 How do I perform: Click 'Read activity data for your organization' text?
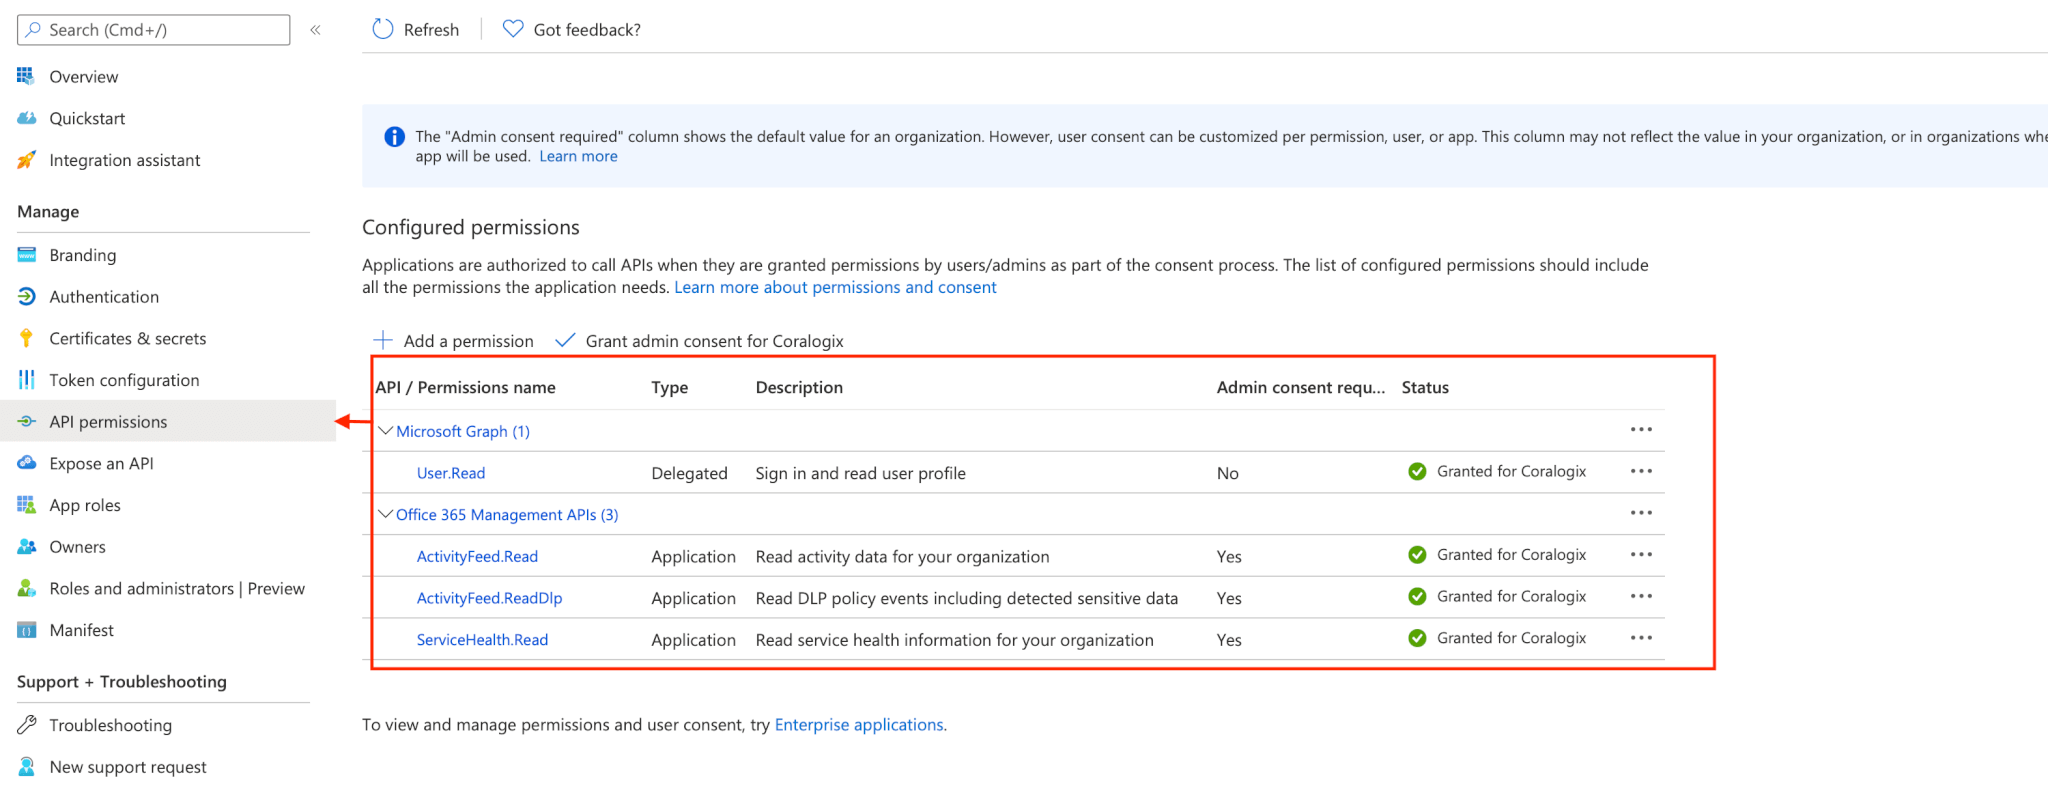(902, 557)
